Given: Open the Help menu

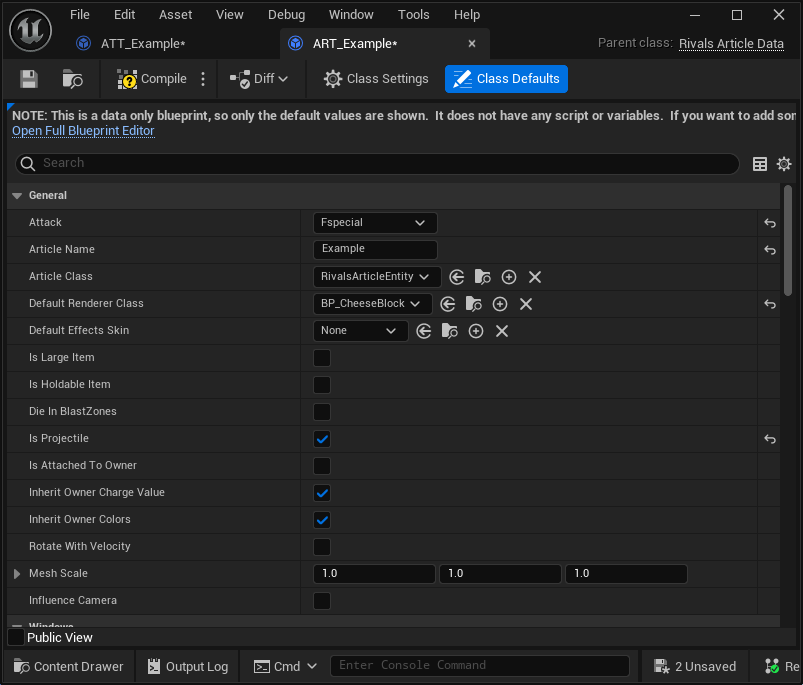Looking at the screenshot, I should coord(467,15).
